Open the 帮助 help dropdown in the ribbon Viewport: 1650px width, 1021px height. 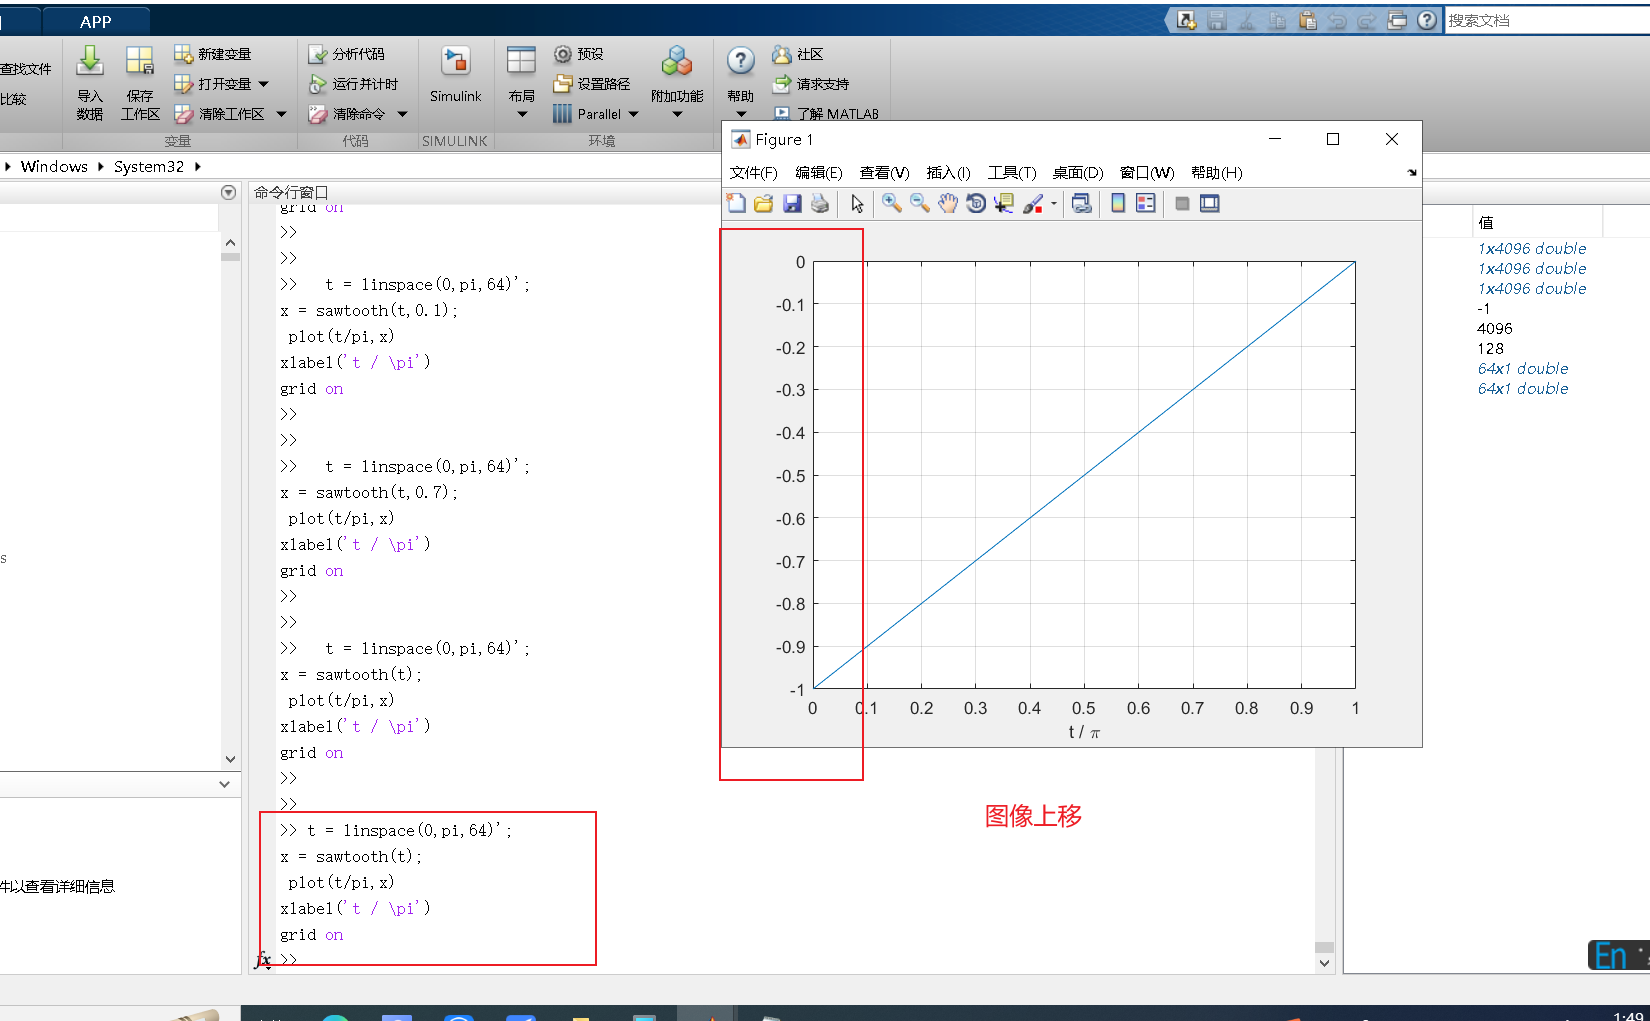(741, 83)
